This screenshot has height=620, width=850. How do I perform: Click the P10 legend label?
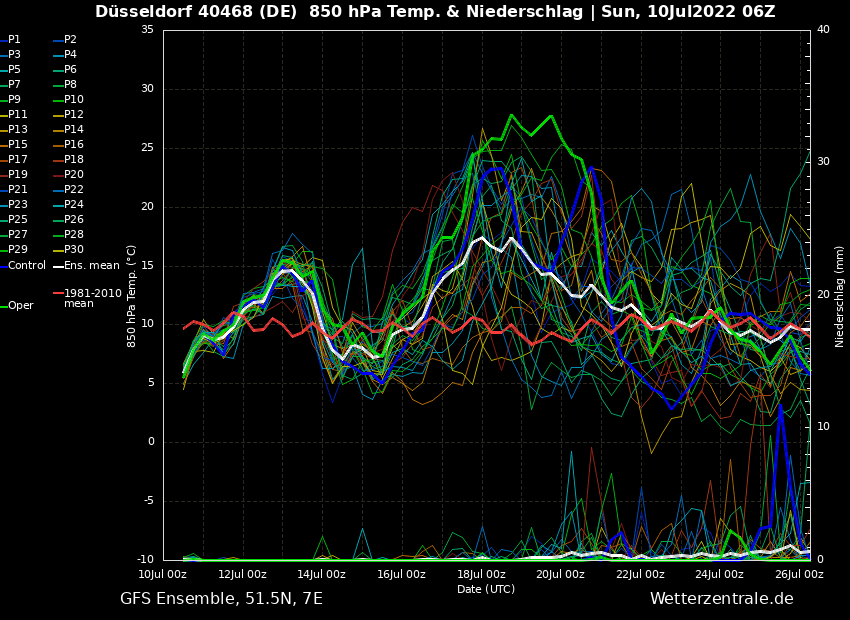tap(73, 100)
